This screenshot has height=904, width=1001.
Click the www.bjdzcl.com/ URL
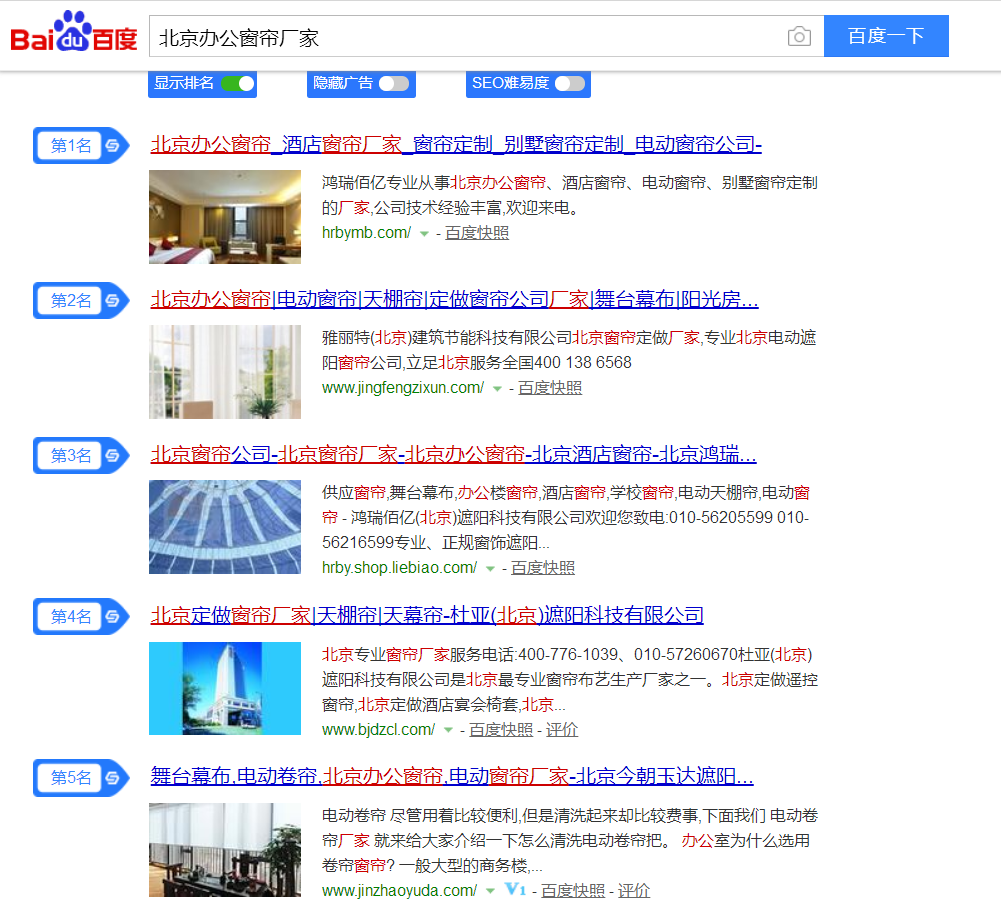379,730
